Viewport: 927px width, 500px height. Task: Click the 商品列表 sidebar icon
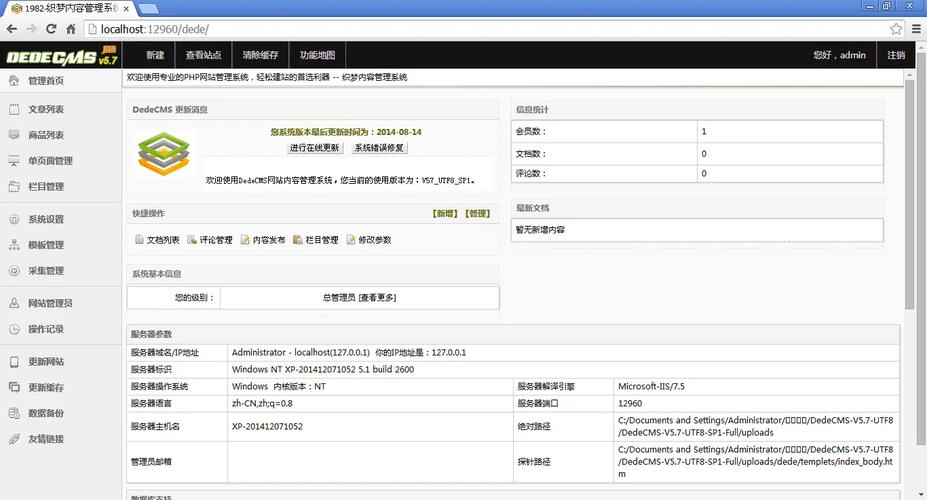(x=14, y=135)
